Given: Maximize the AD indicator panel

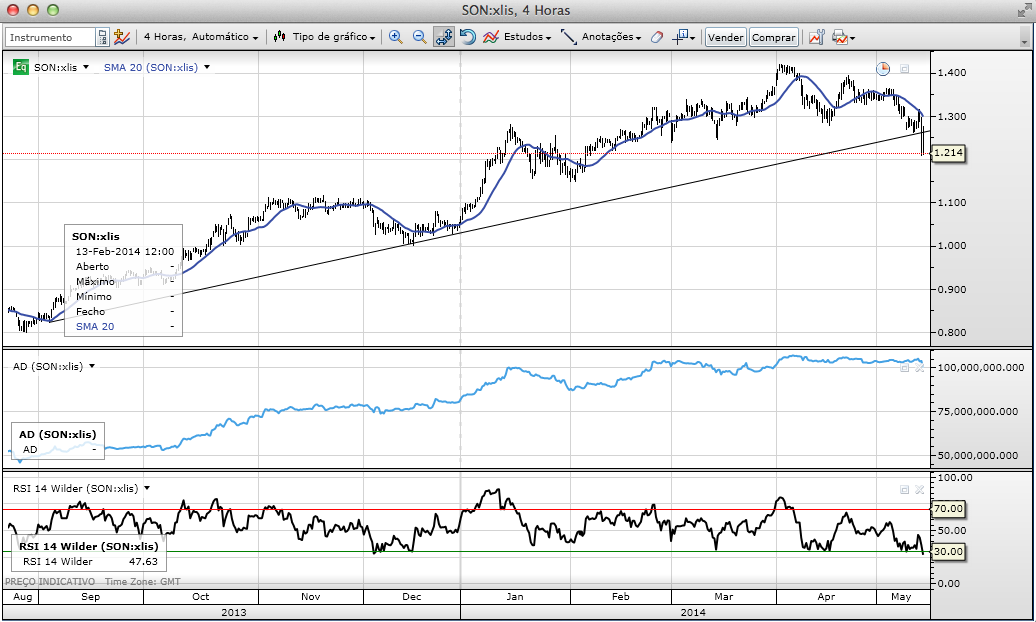Looking at the screenshot, I should tap(904, 367).
